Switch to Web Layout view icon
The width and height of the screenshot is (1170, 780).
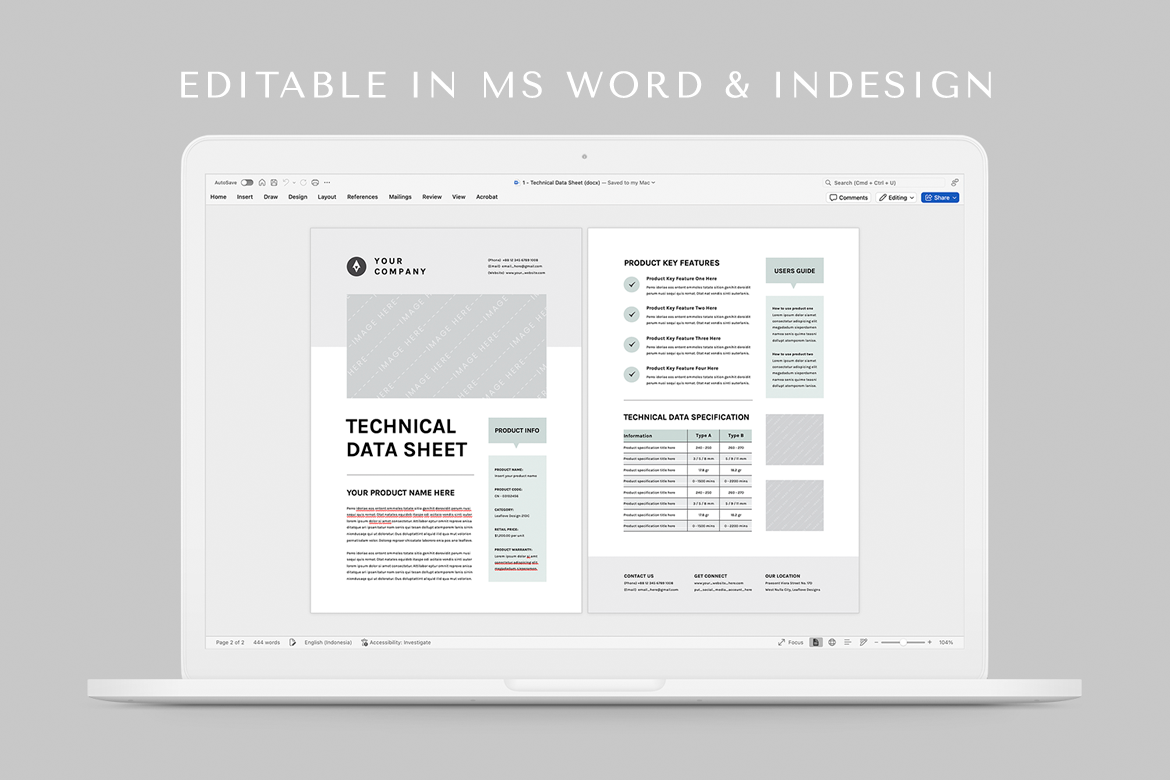coord(832,642)
